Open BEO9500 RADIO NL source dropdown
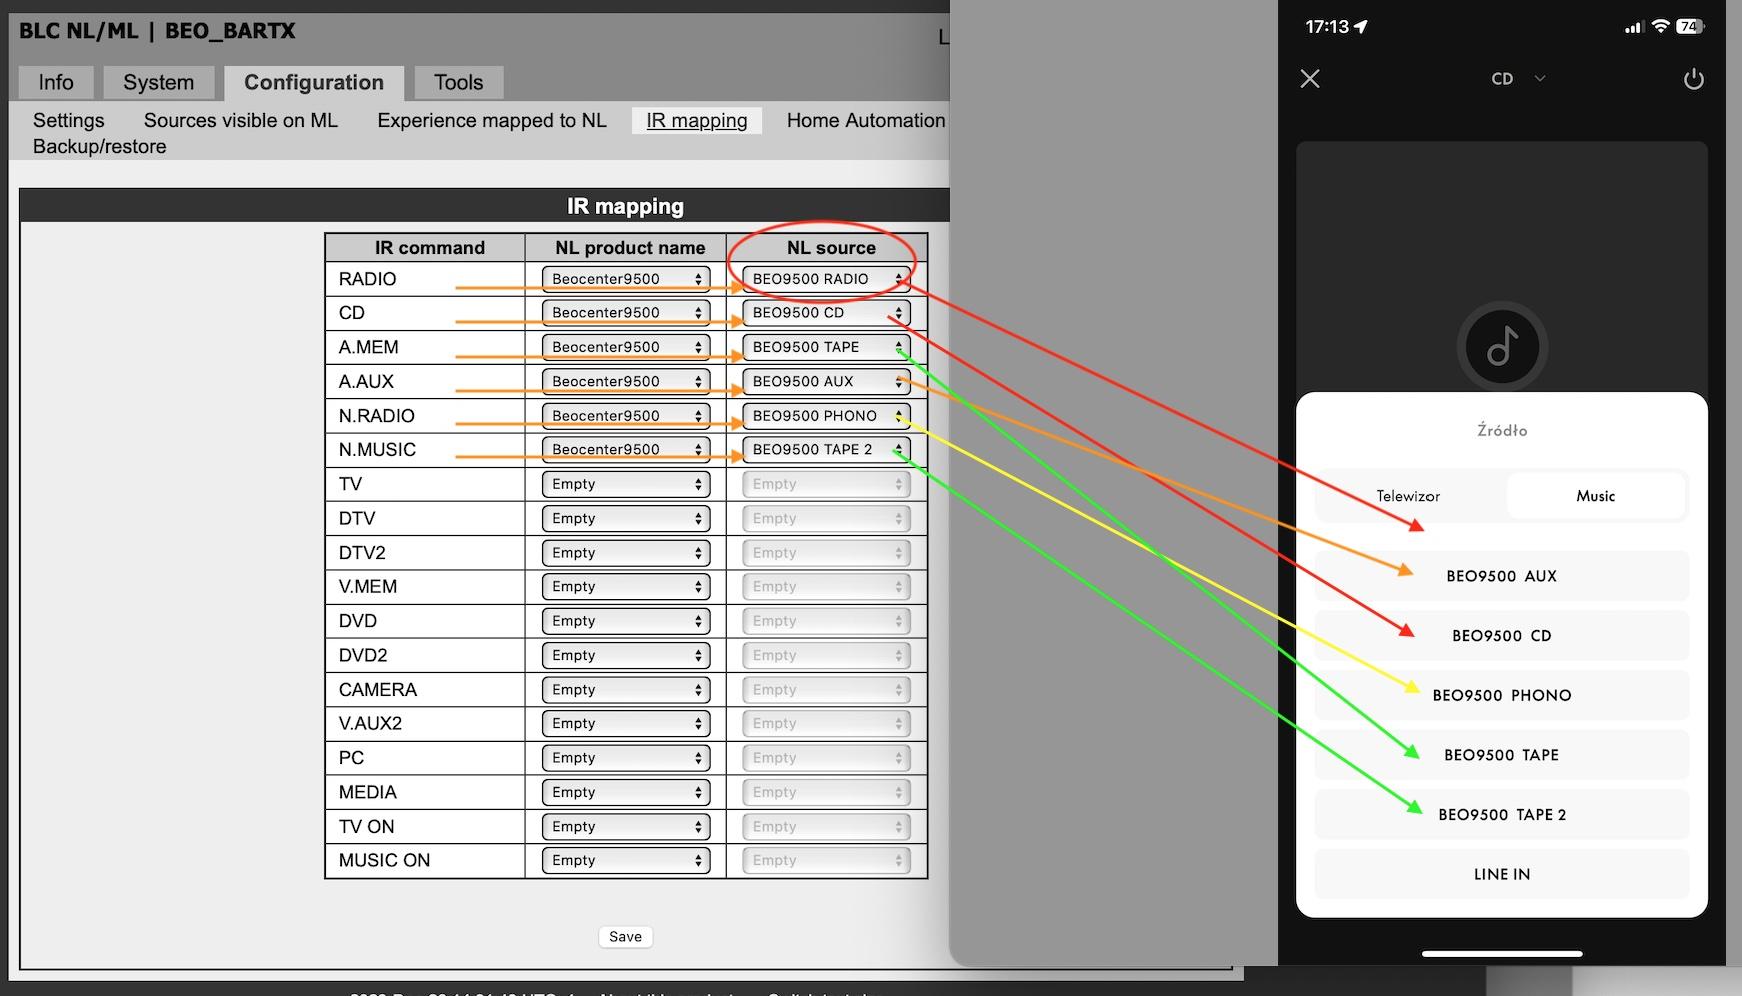This screenshot has height=996, width=1742. tap(826, 279)
